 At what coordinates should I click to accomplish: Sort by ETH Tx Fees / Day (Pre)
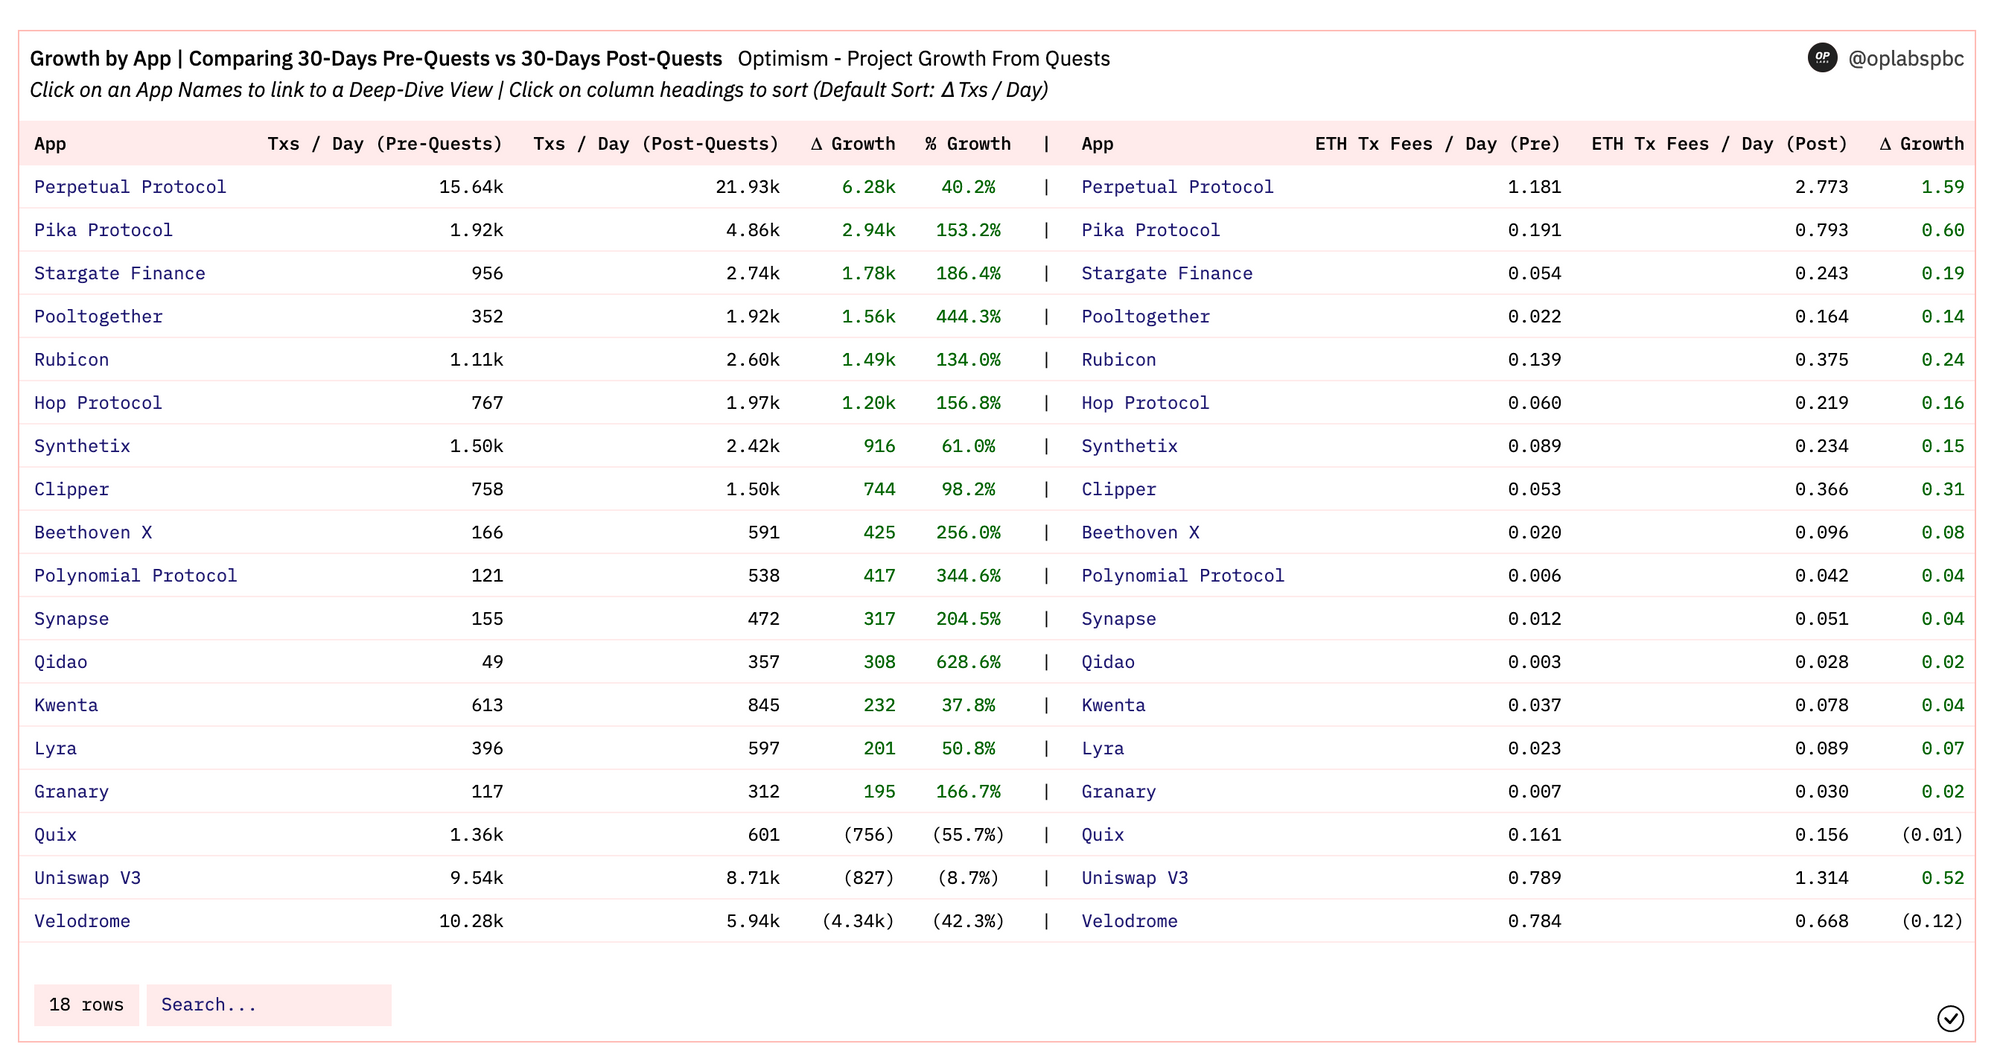coord(1438,144)
